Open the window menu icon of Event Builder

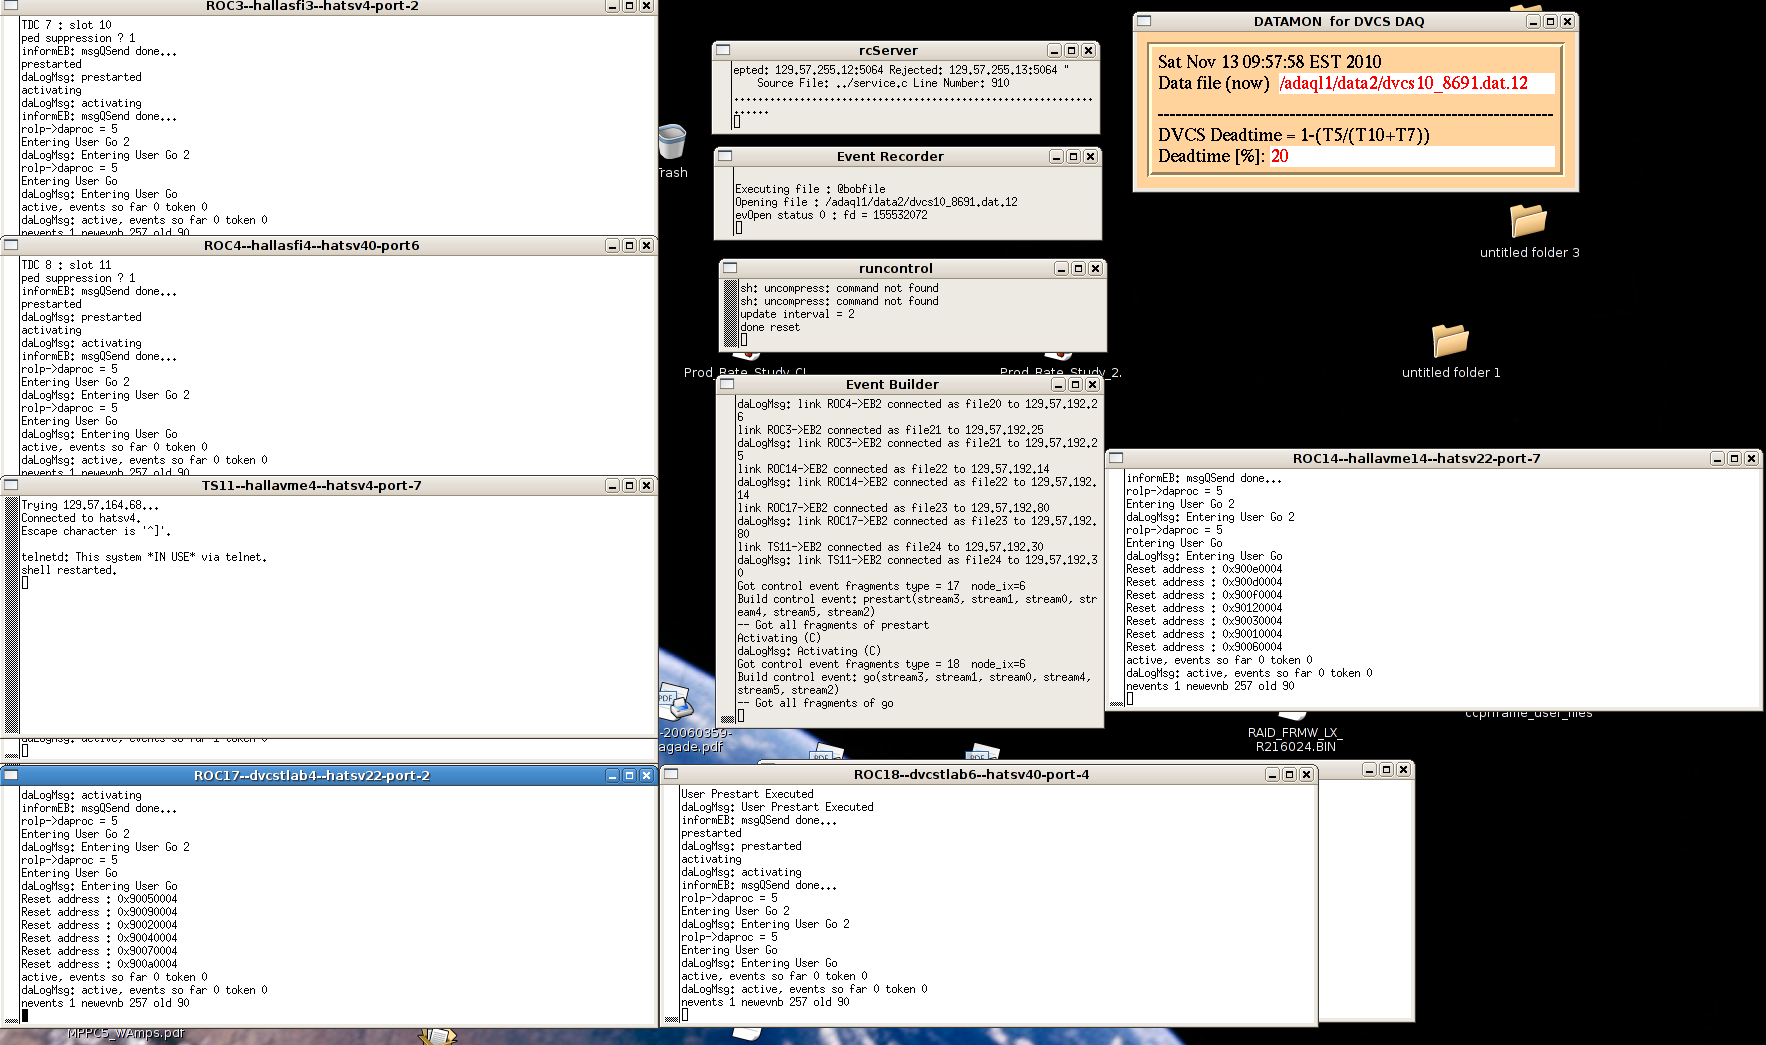click(727, 384)
